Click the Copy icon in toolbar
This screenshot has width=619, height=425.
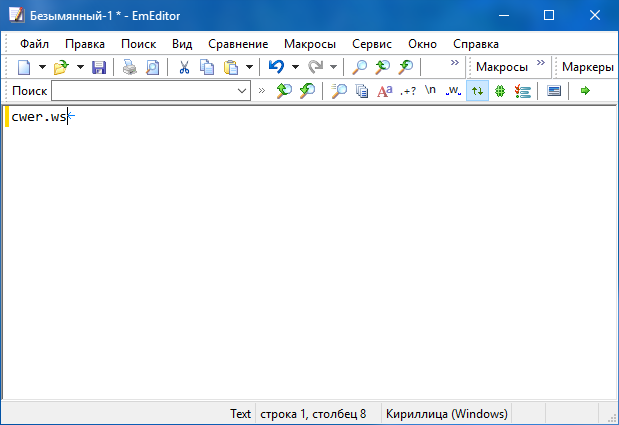click(x=207, y=67)
